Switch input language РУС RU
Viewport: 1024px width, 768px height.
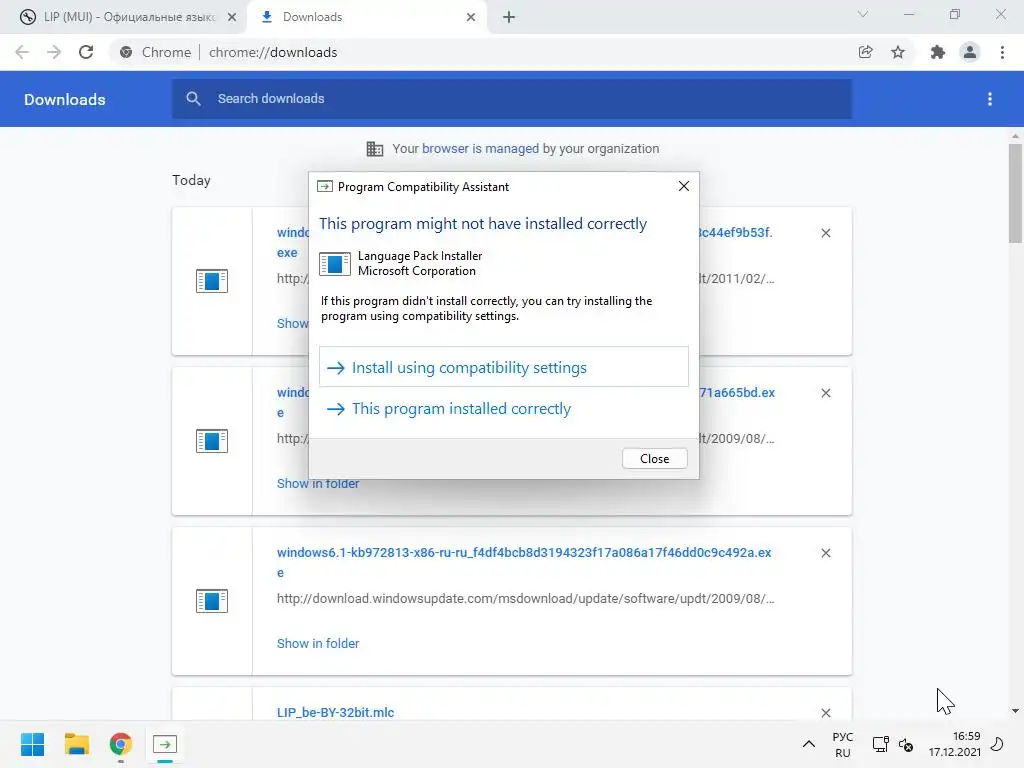tap(842, 744)
